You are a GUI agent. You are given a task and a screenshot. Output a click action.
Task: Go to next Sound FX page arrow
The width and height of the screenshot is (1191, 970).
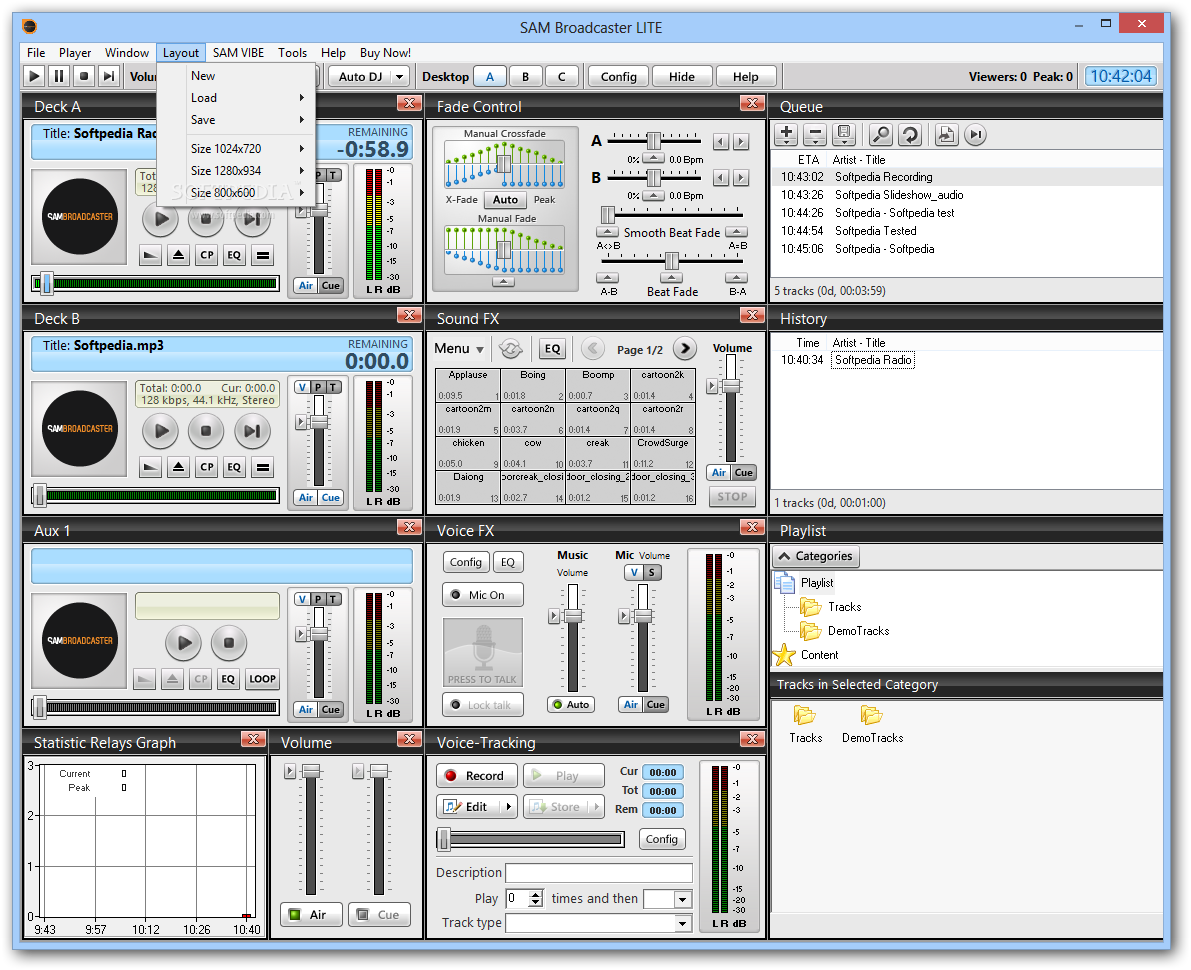click(x=684, y=349)
